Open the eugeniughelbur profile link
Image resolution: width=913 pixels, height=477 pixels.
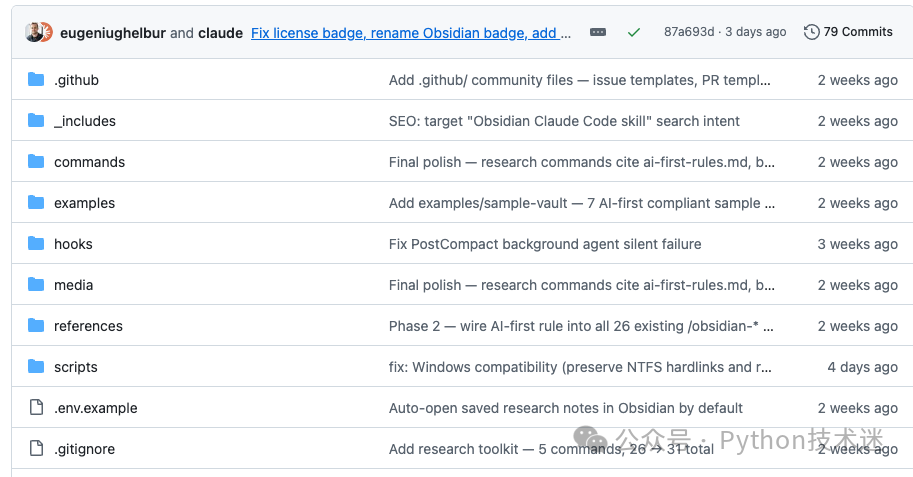point(113,33)
